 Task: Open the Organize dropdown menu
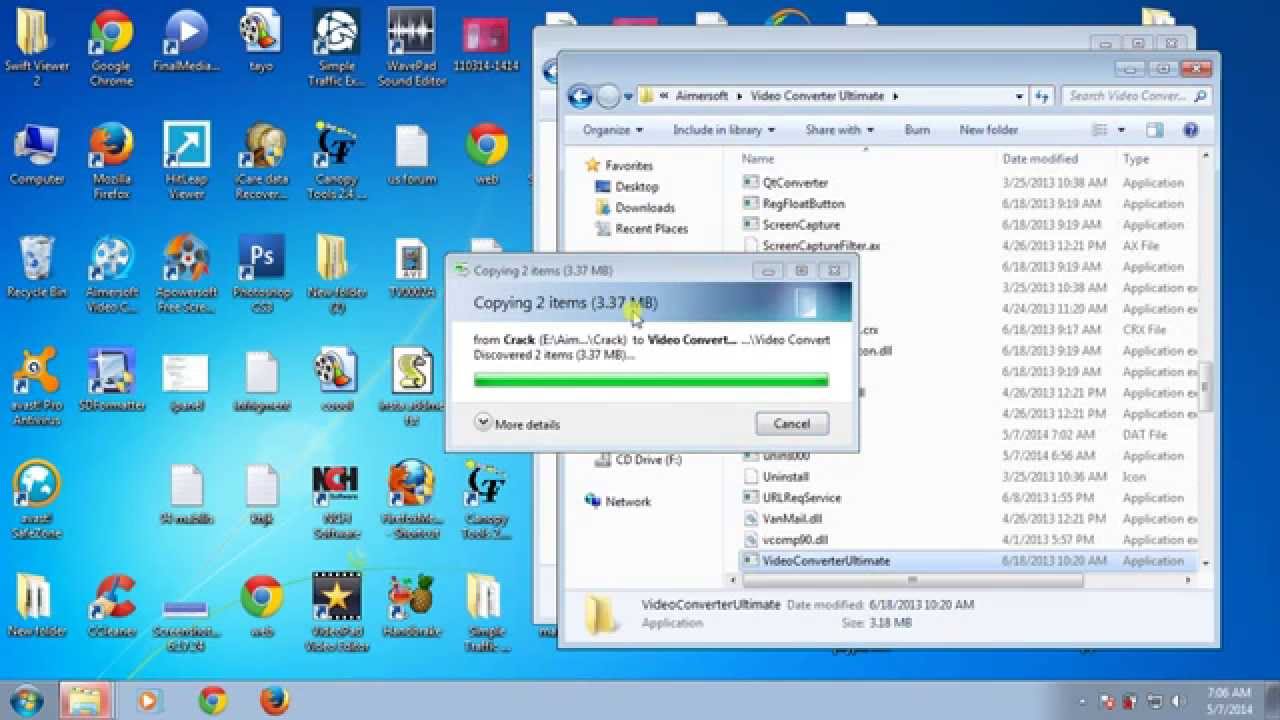[613, 130]
